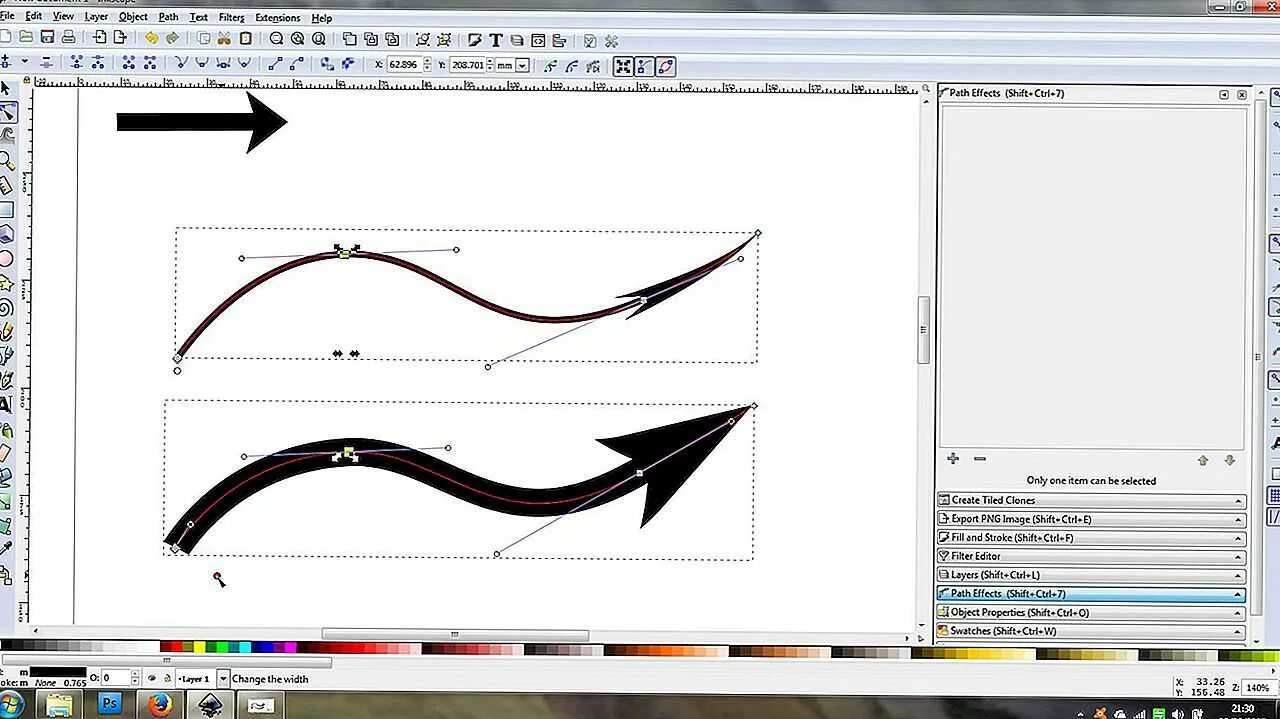This screenshot has width=1280, height=719.
Task: Click the Redo arrow icon
Action: click(173, 38)
